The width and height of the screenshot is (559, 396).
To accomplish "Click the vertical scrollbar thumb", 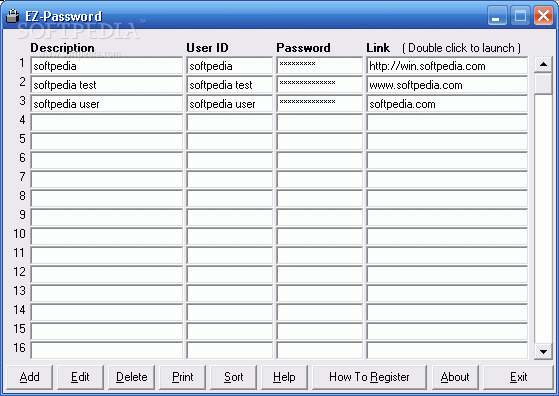I will 543,83.
